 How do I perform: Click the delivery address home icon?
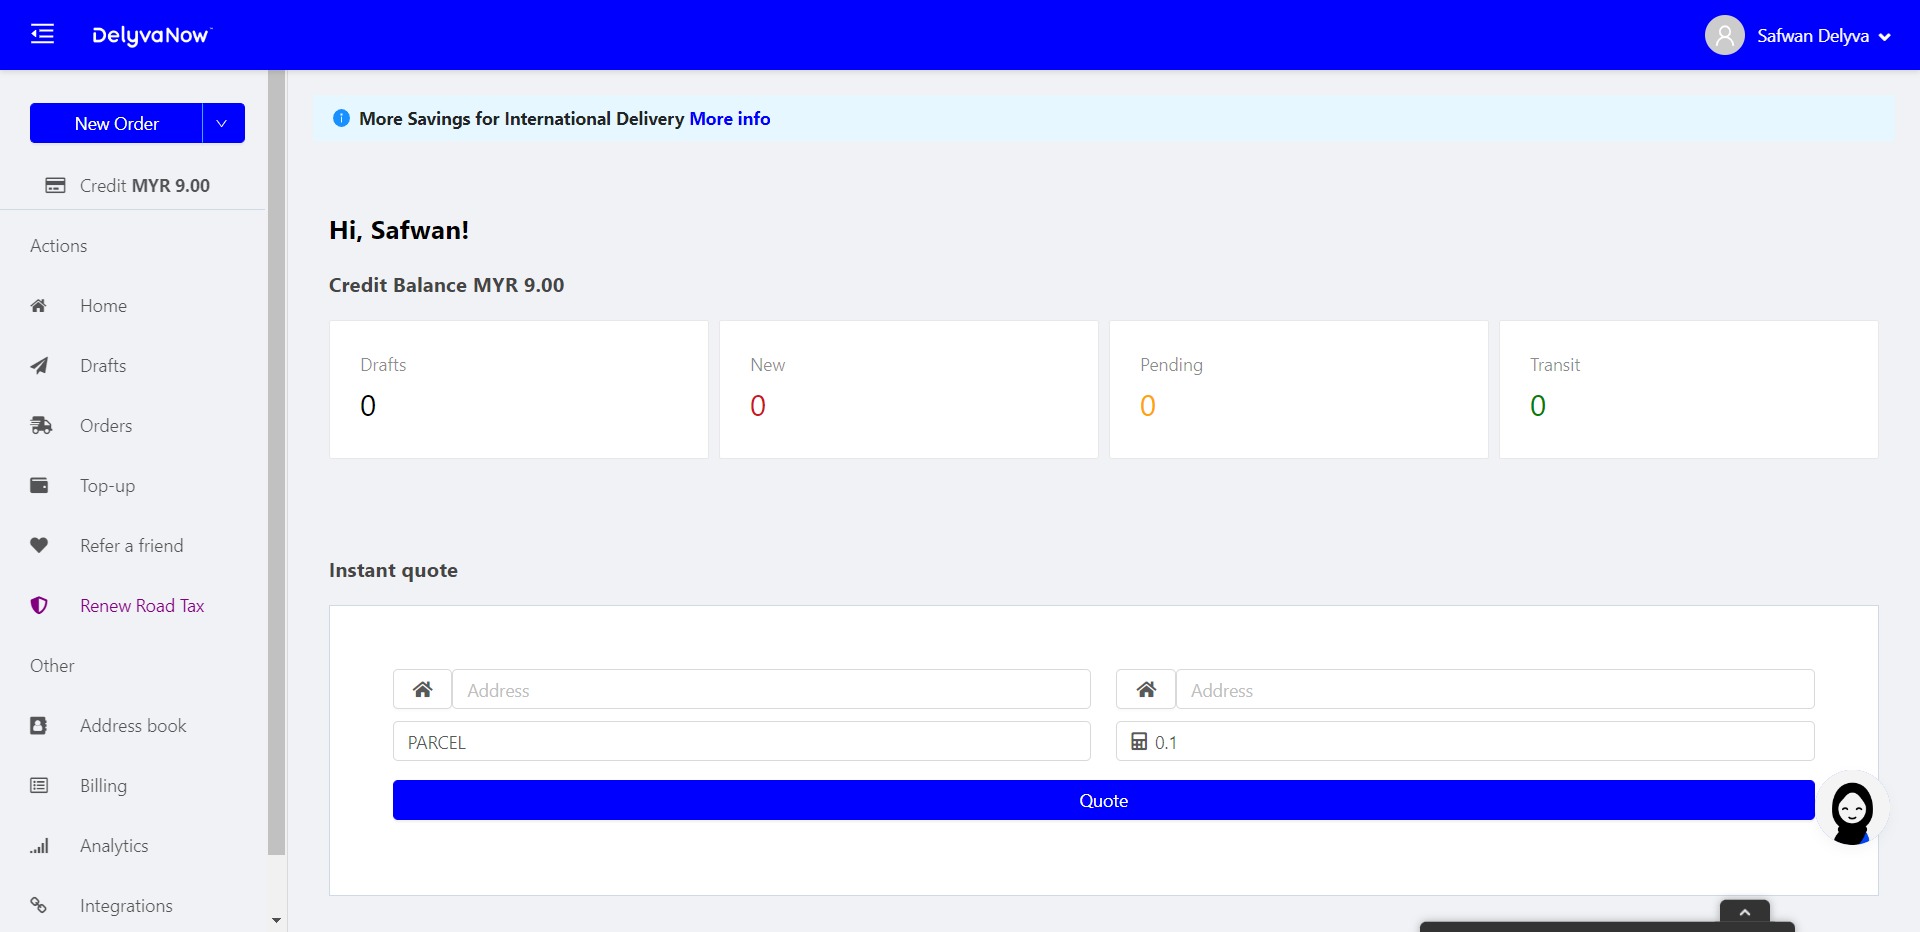[1146, 689]
